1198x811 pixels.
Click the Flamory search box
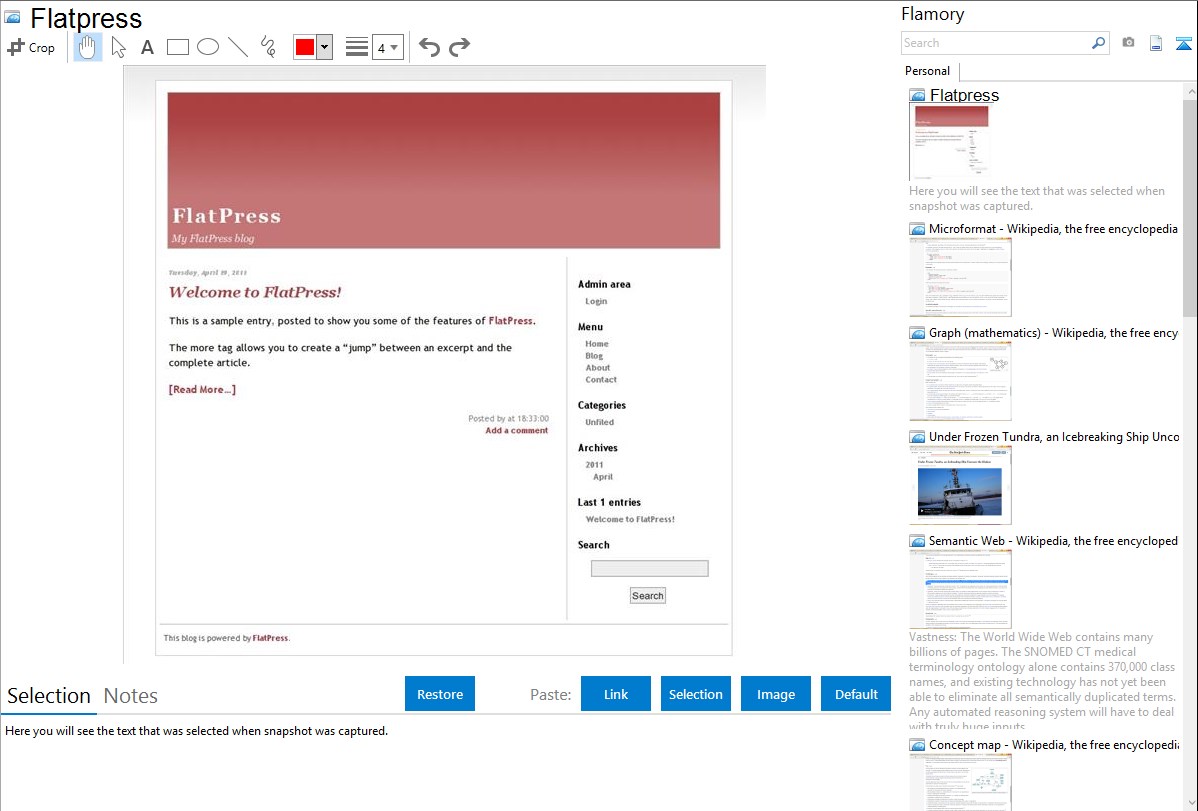click(x=996, y=43)
